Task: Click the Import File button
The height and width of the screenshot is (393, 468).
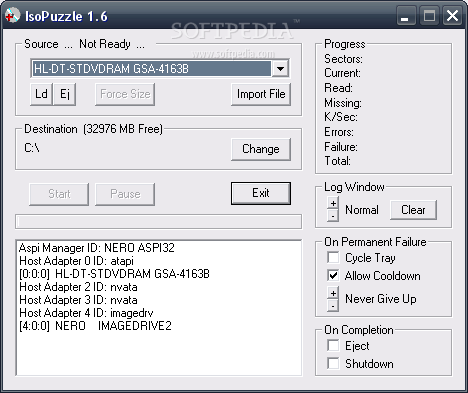Action: tap(261, 94)
